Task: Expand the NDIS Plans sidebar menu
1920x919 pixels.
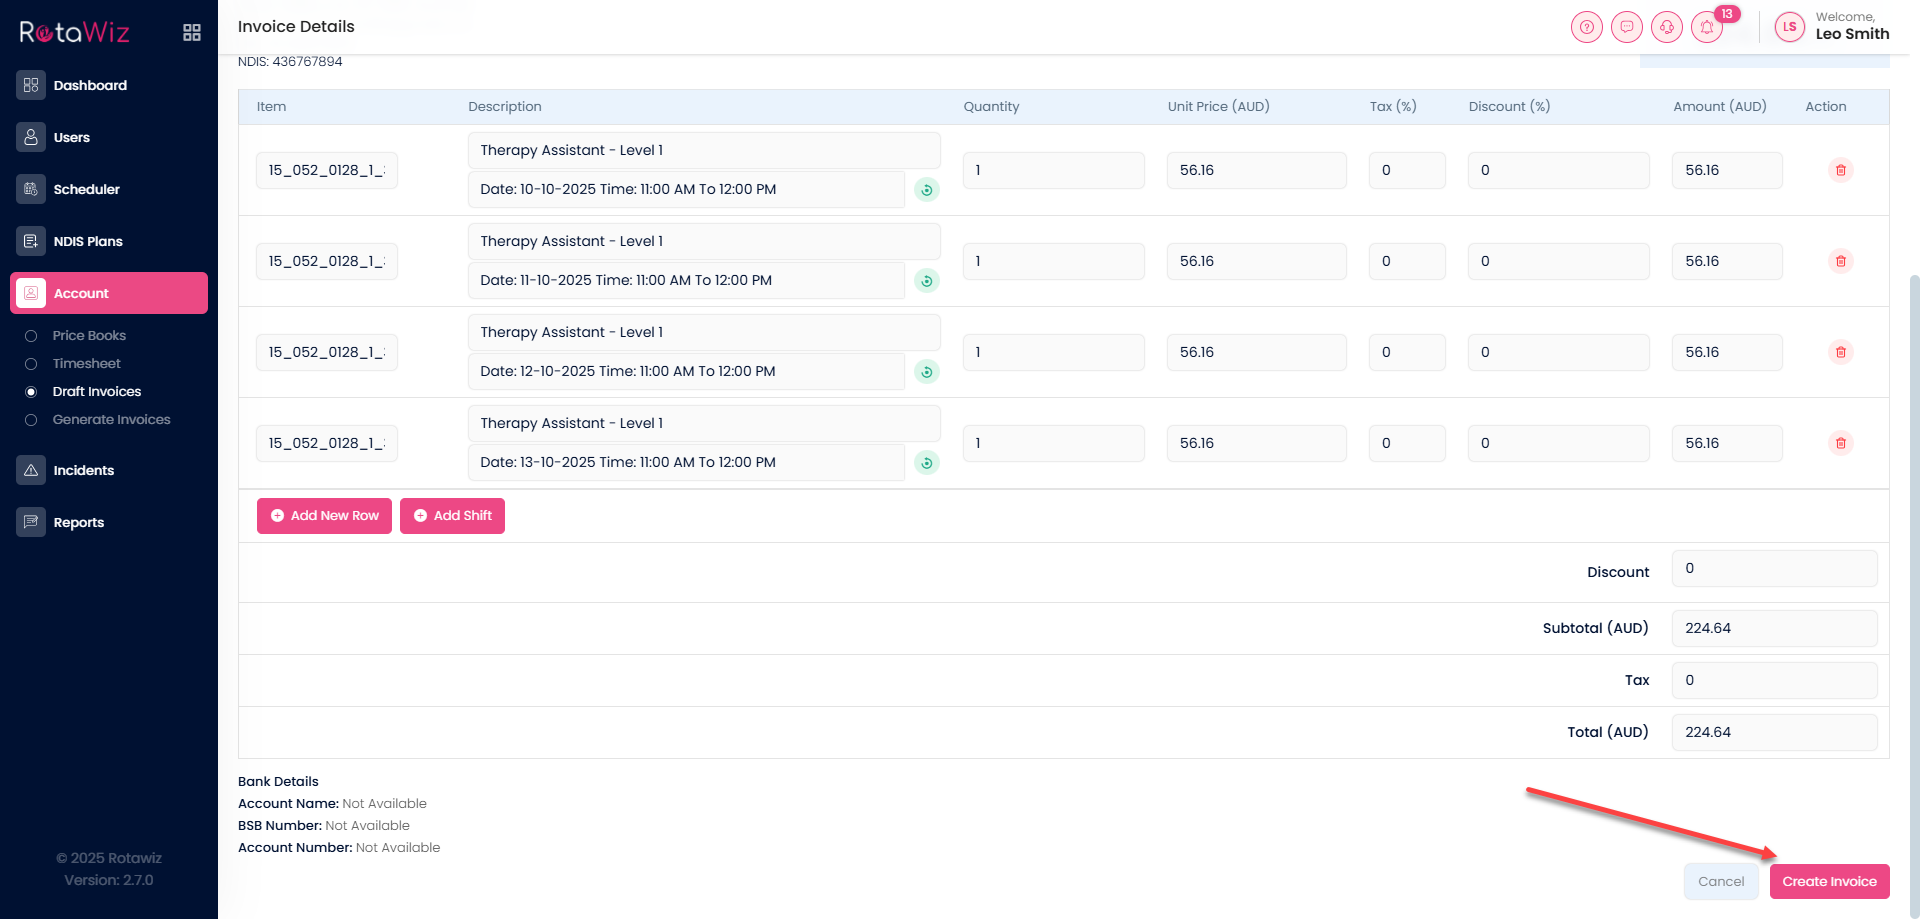Action: (88, 241)
